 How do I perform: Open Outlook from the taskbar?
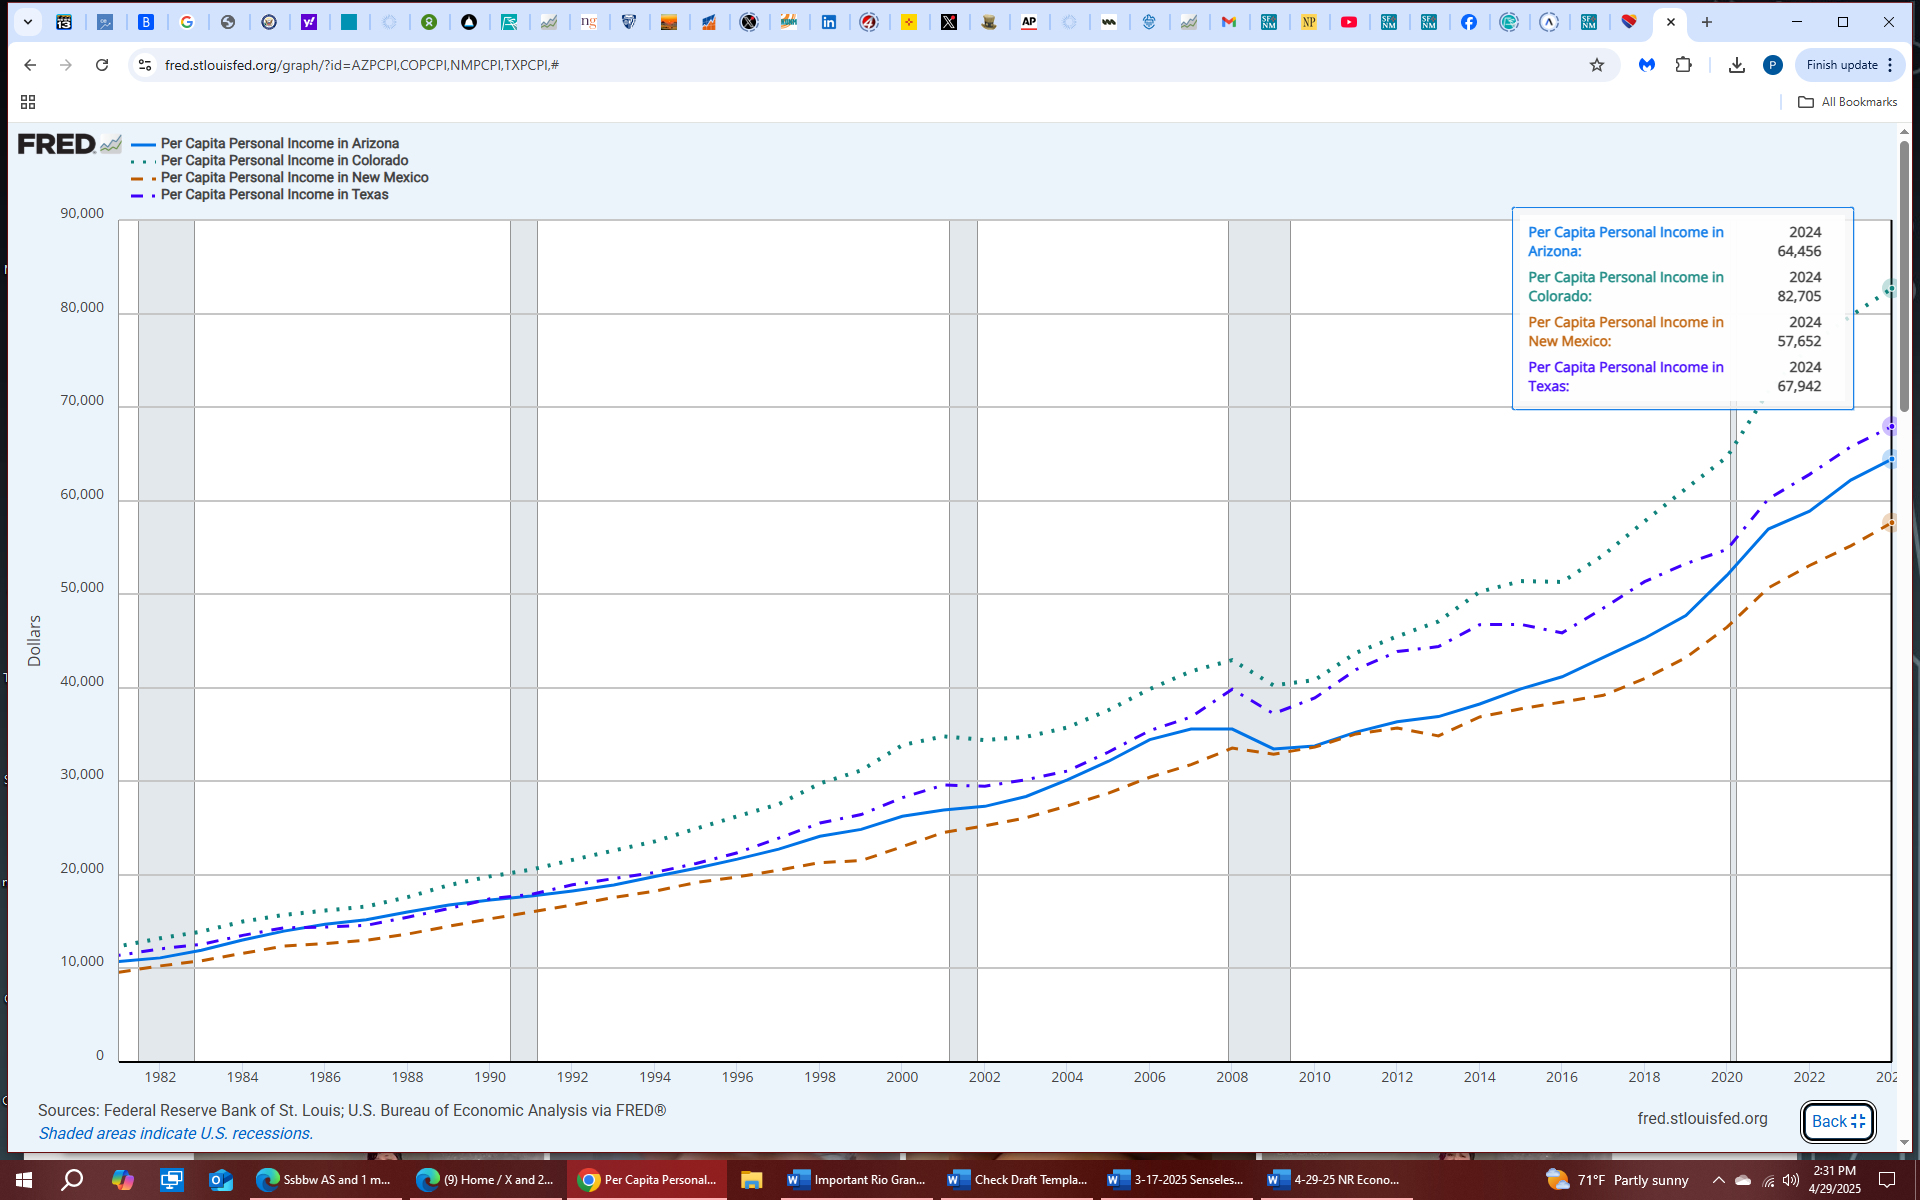tap(220, 1180)
